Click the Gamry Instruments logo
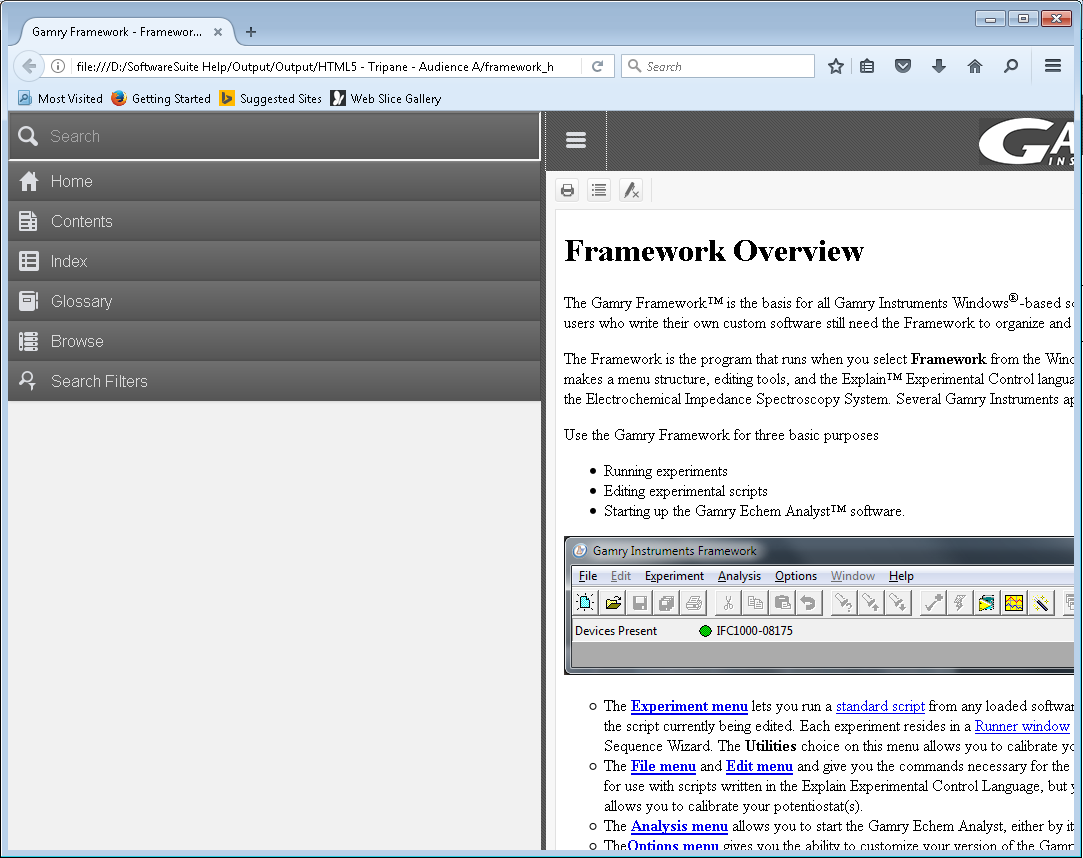1083x858 pixels. click(x=1026, y=142)
